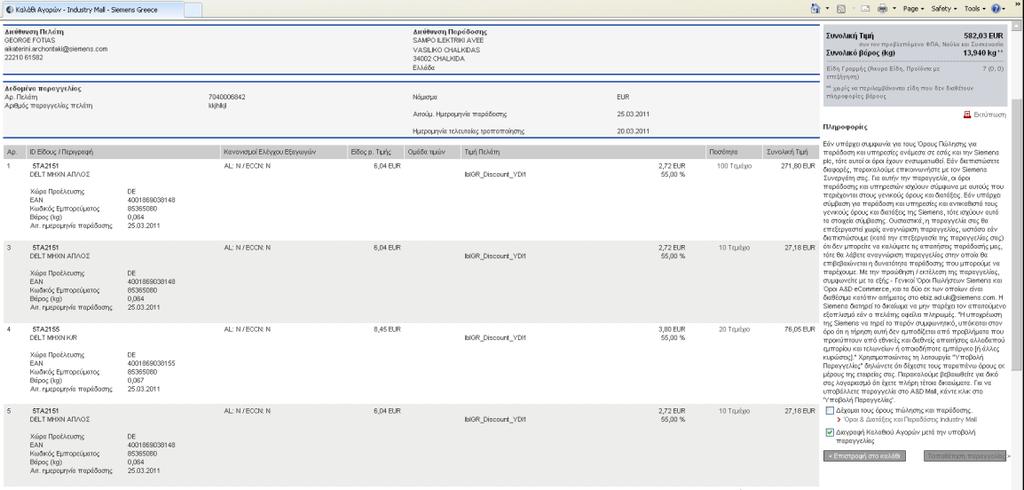Check Δέχομαι τους όρους πώλησης checkbox

pyautogui.click(x=830, y=411)
